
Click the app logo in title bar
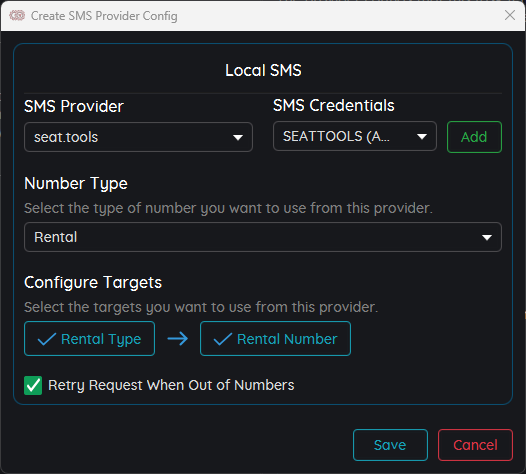(17, 15)
